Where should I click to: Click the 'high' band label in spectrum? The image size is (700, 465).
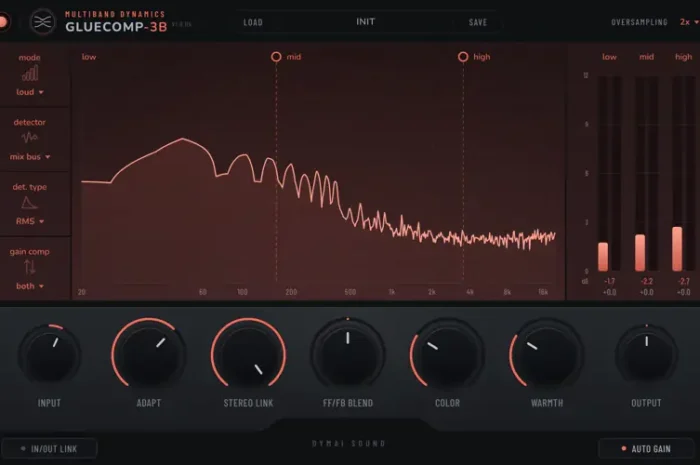[x=482, y=57]
